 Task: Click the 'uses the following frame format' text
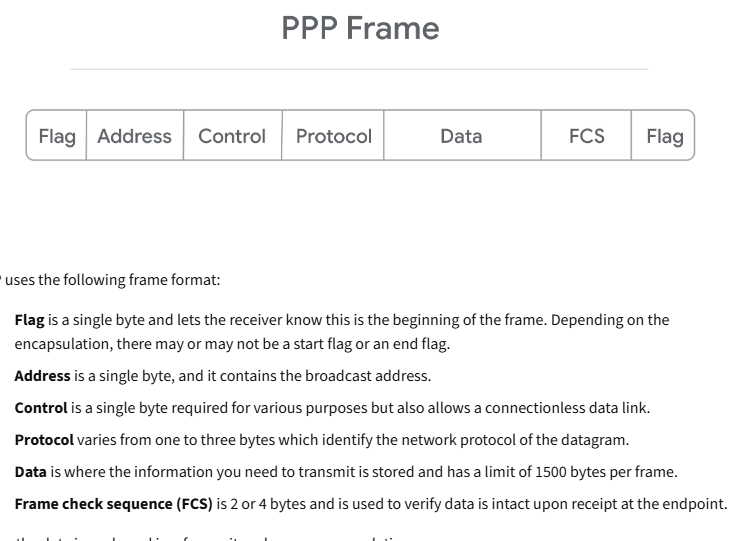113,280
